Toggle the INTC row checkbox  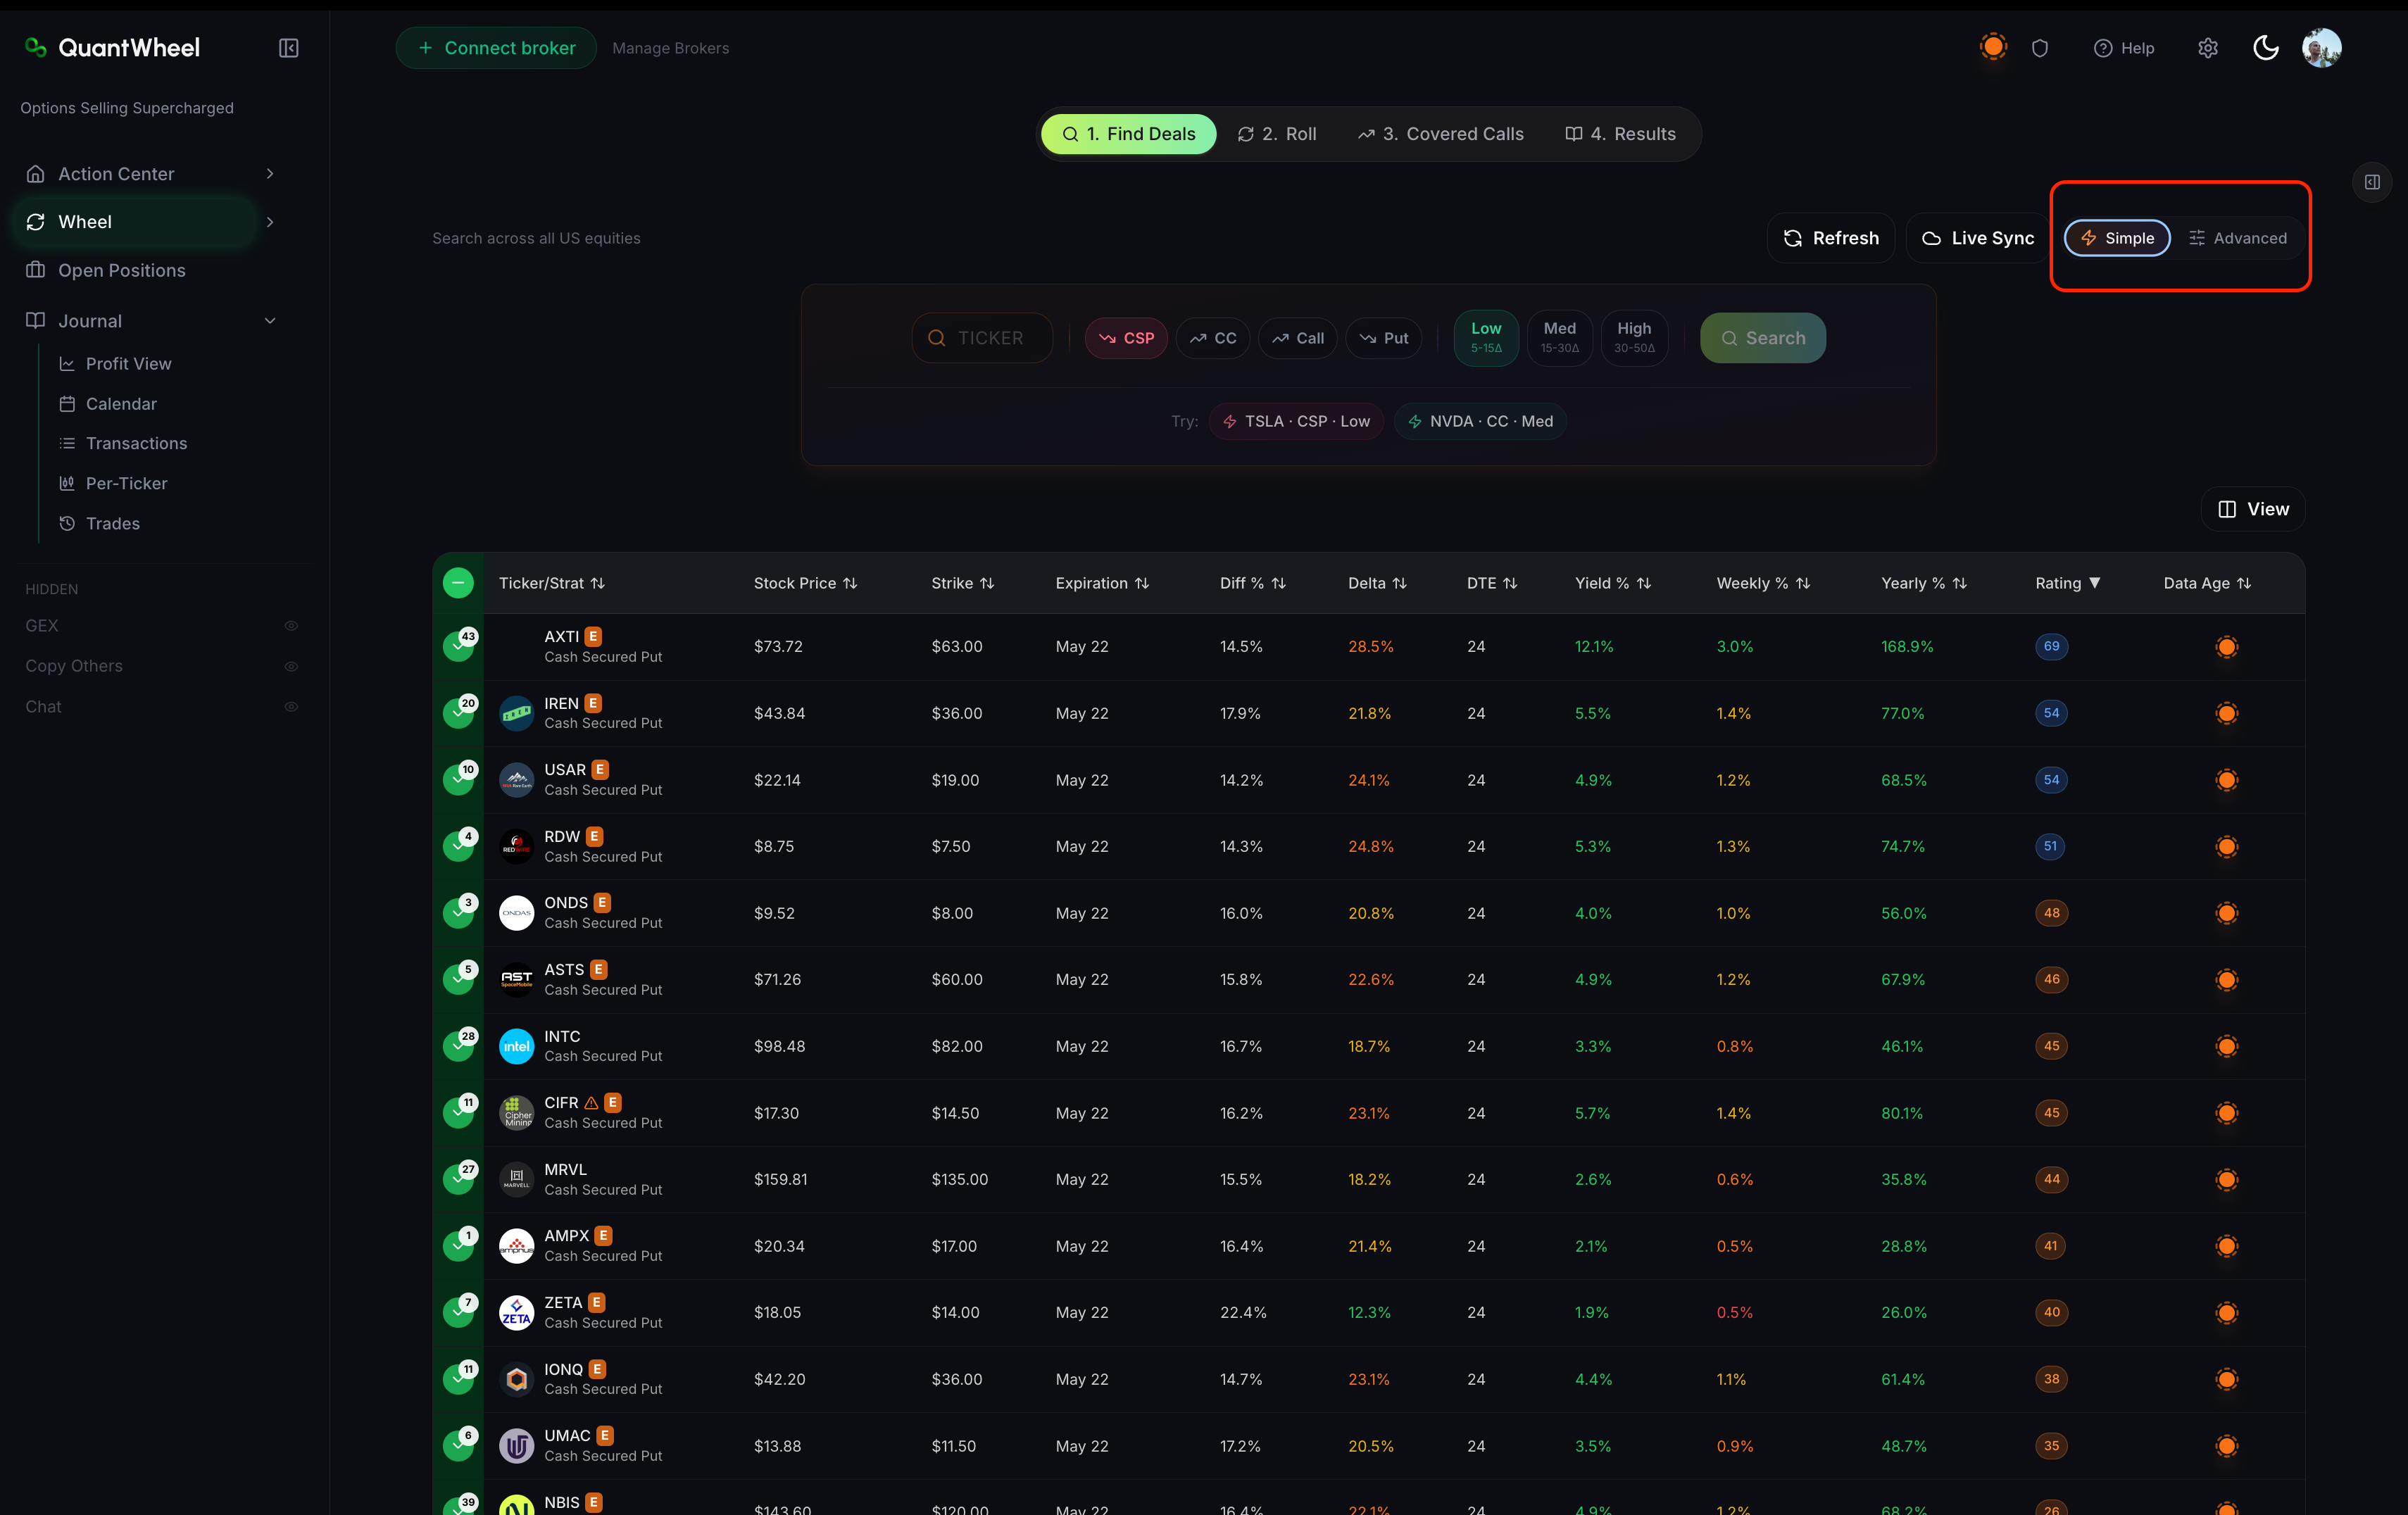[458, 1046]
